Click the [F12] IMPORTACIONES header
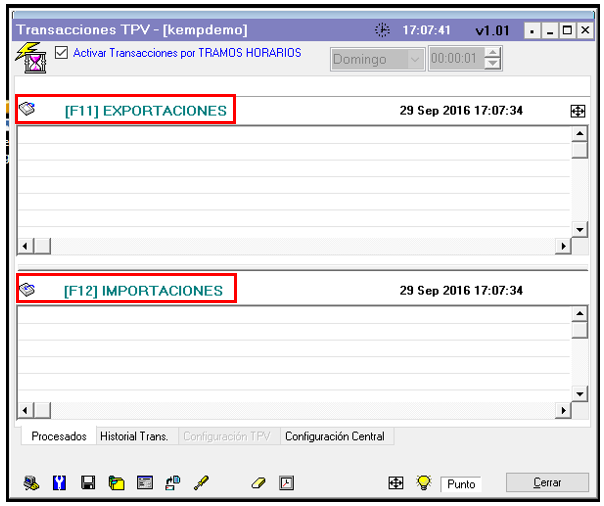Image resolution: width=604 pixels, height=506 pixels. click(x=143, y=291)
